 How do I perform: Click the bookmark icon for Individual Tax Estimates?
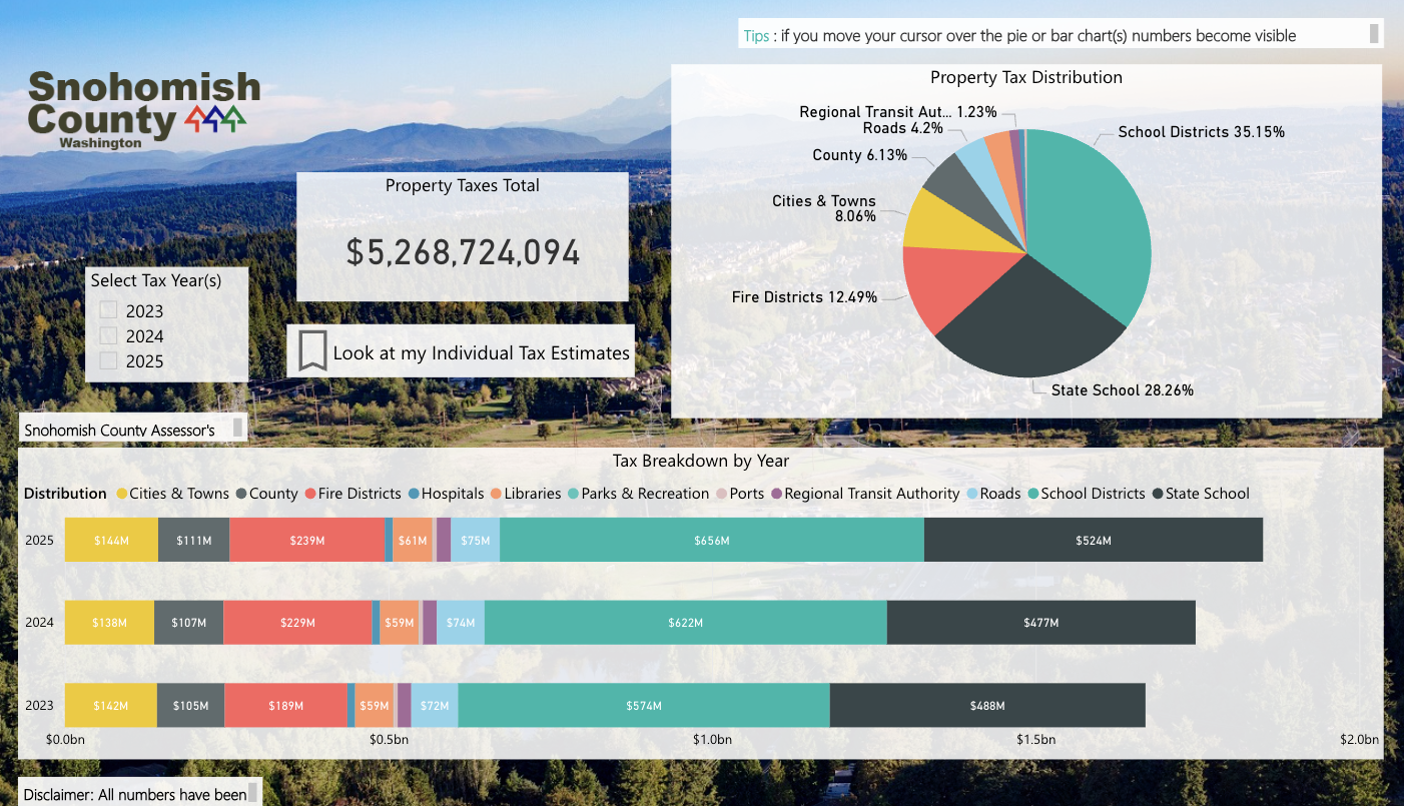[x=313, y=352]
